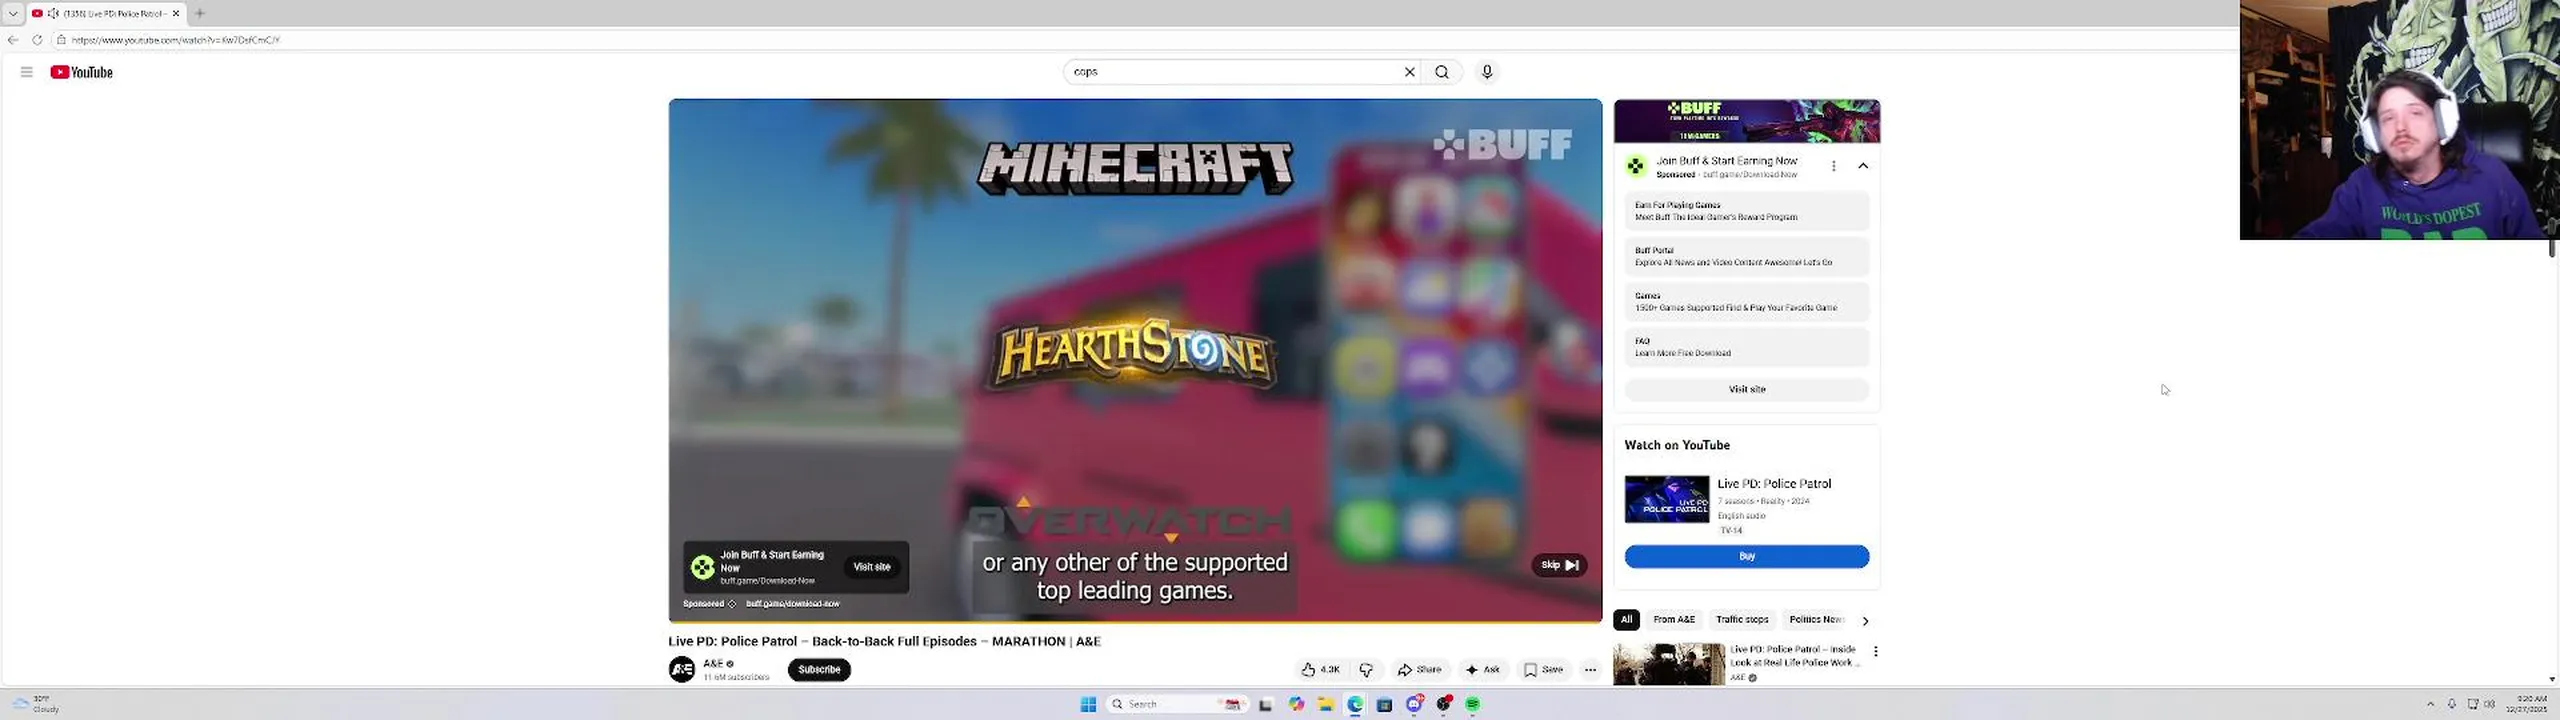
Task: Open the Live PD: Police Patrol show thumbnail
Action: pyautogui.click(x=1667, y=499)
